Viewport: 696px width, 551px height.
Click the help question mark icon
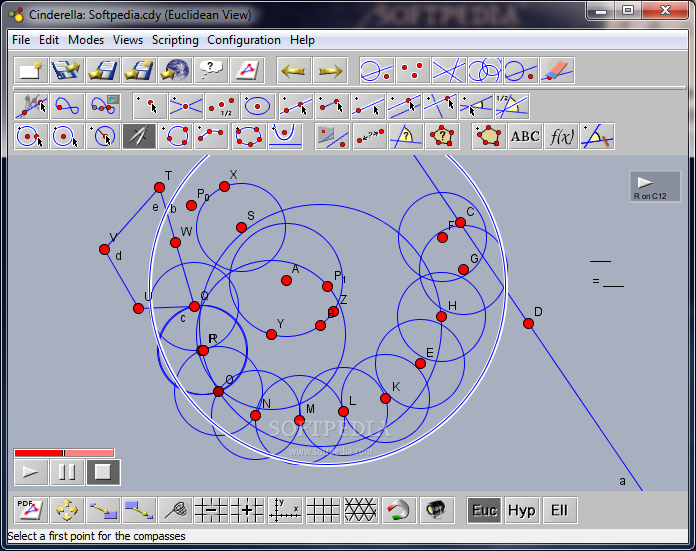click(212, 71)
